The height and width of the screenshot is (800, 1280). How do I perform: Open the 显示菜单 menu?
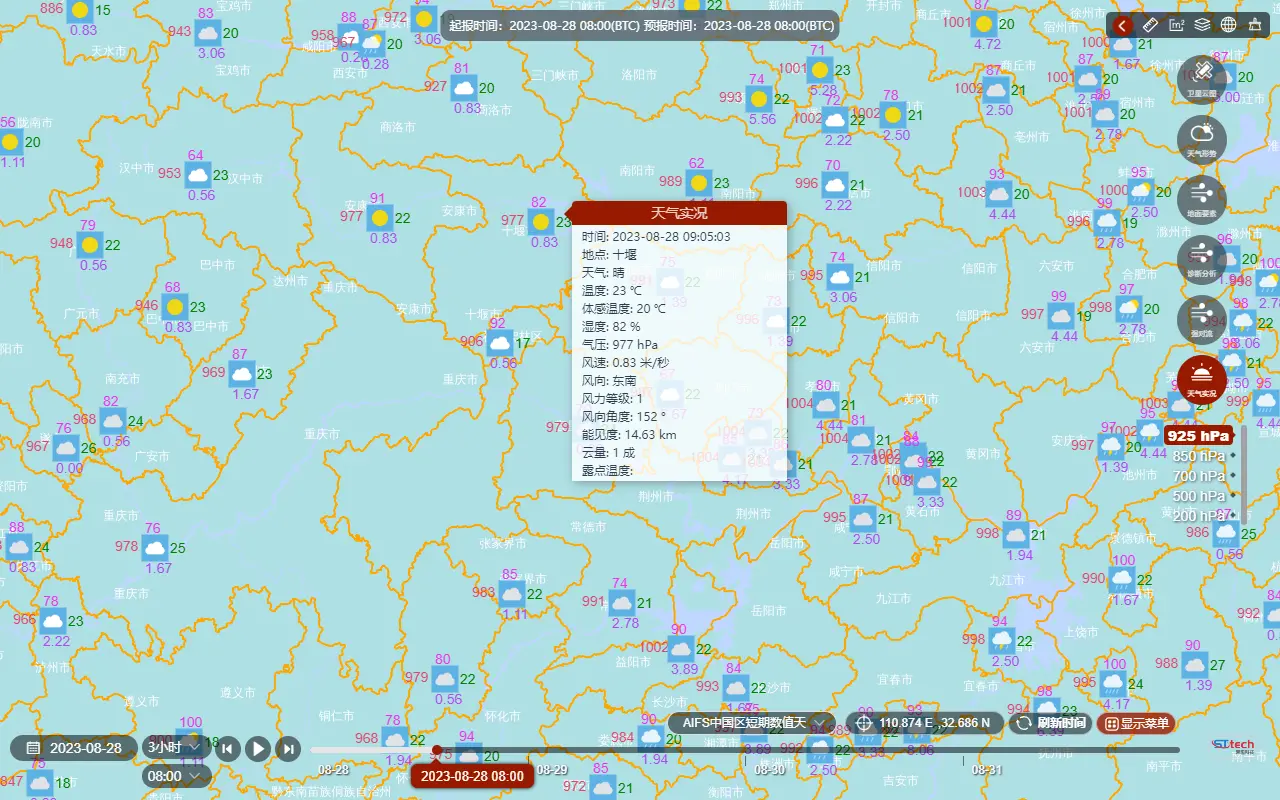1136,723
